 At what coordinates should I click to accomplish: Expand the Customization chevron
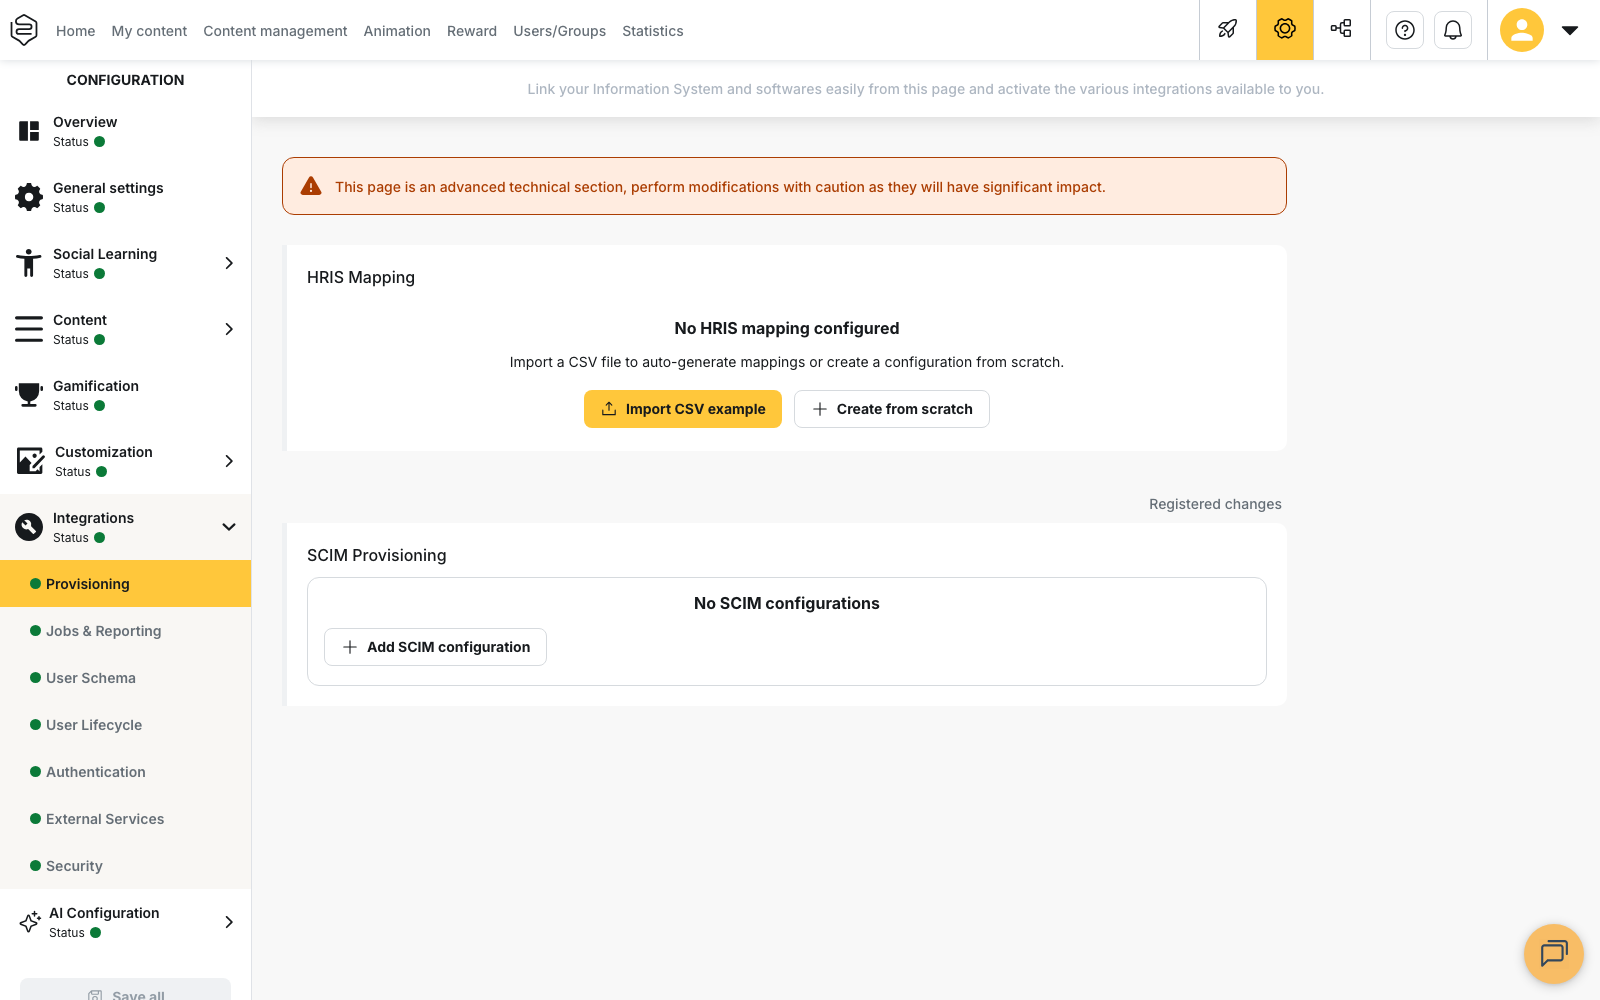point(229,461)
